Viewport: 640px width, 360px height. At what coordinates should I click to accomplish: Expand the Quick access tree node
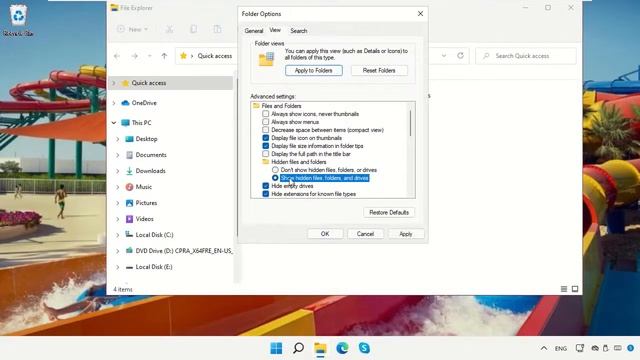point(114,83)
